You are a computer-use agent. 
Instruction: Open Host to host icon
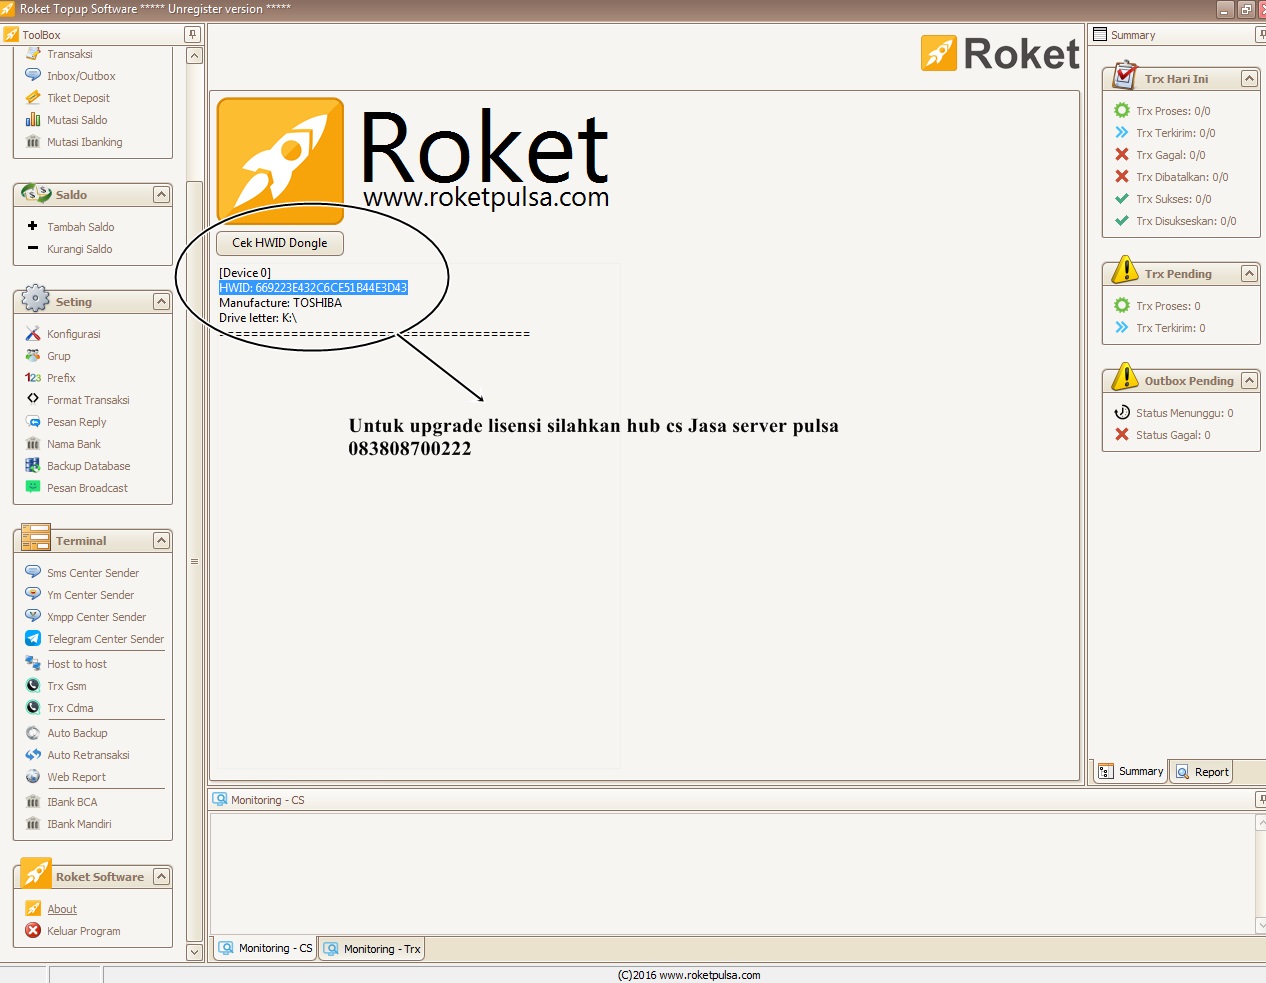33,663
